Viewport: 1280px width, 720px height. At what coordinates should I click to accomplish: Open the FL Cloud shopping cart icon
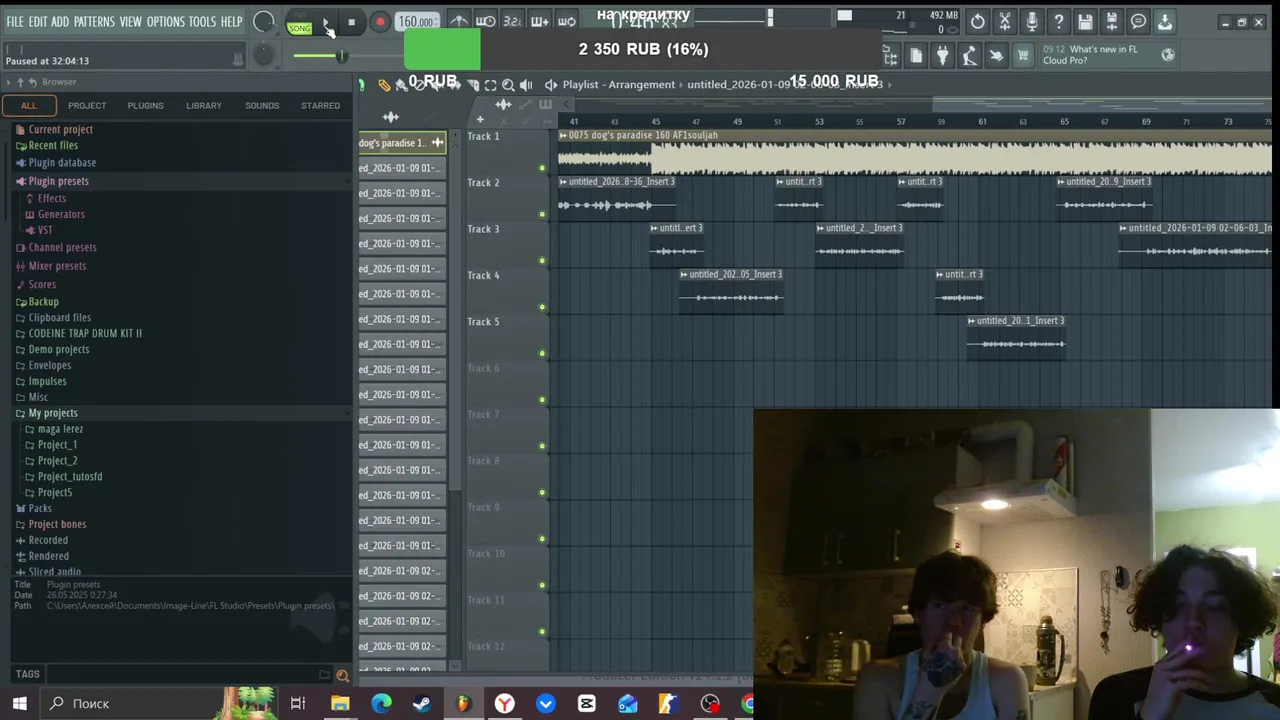(x=1022, y=56)
